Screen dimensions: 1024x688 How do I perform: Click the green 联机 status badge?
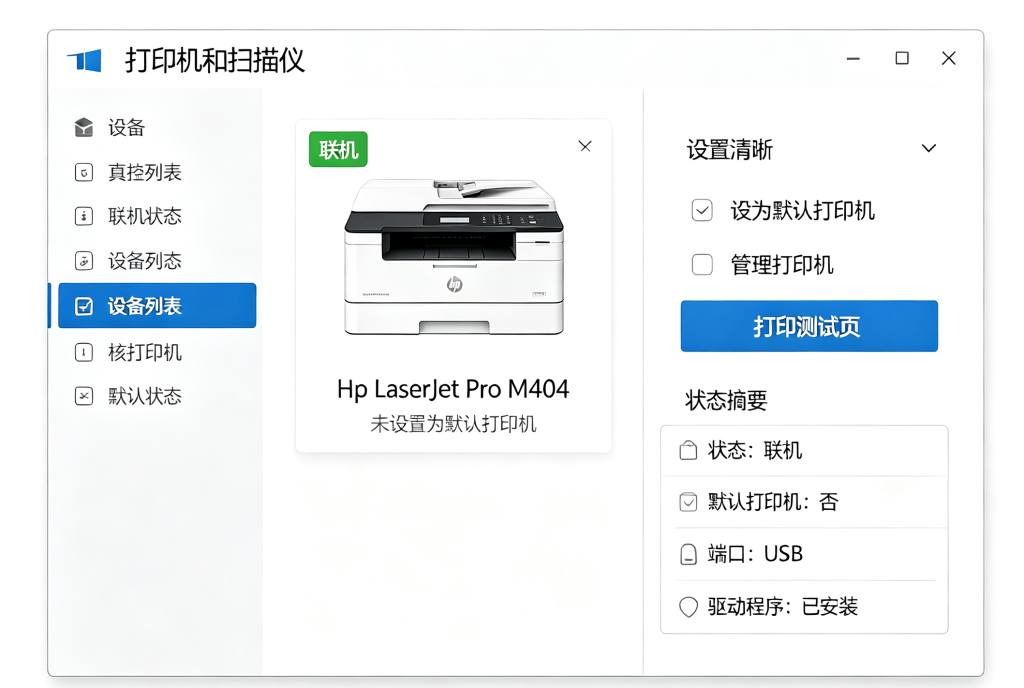click(x=338, y=149)
